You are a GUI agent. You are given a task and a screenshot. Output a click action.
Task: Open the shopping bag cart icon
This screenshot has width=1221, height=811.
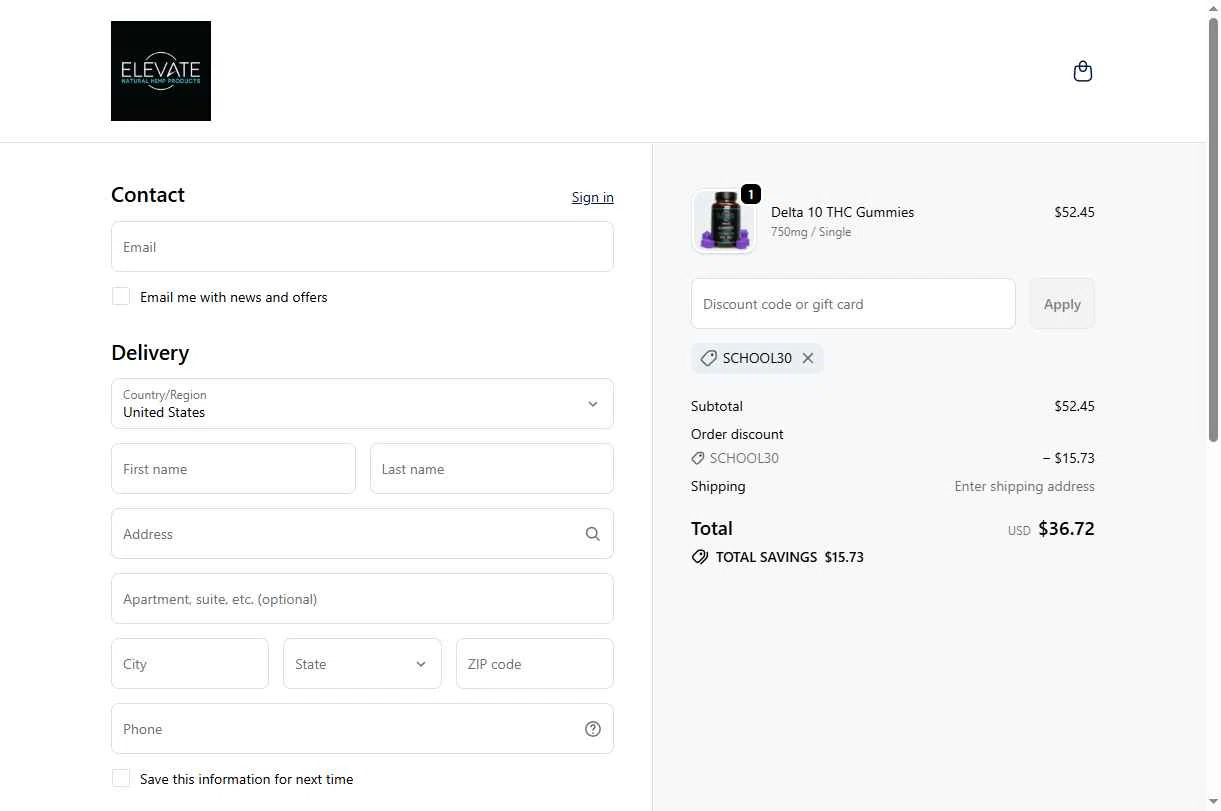tap(1082, 71)
